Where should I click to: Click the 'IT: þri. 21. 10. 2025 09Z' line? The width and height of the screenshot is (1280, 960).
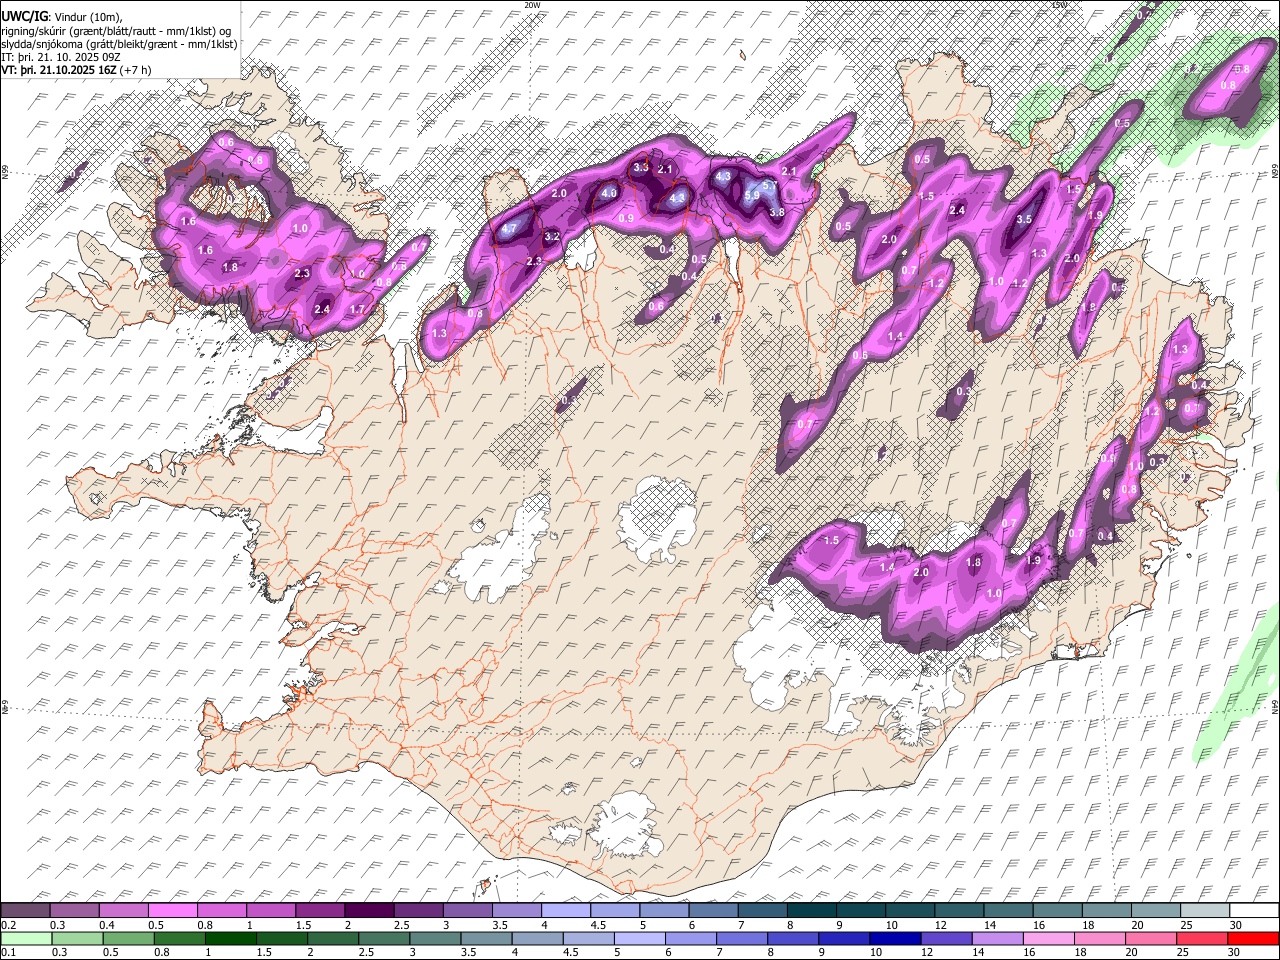[61, 57]
